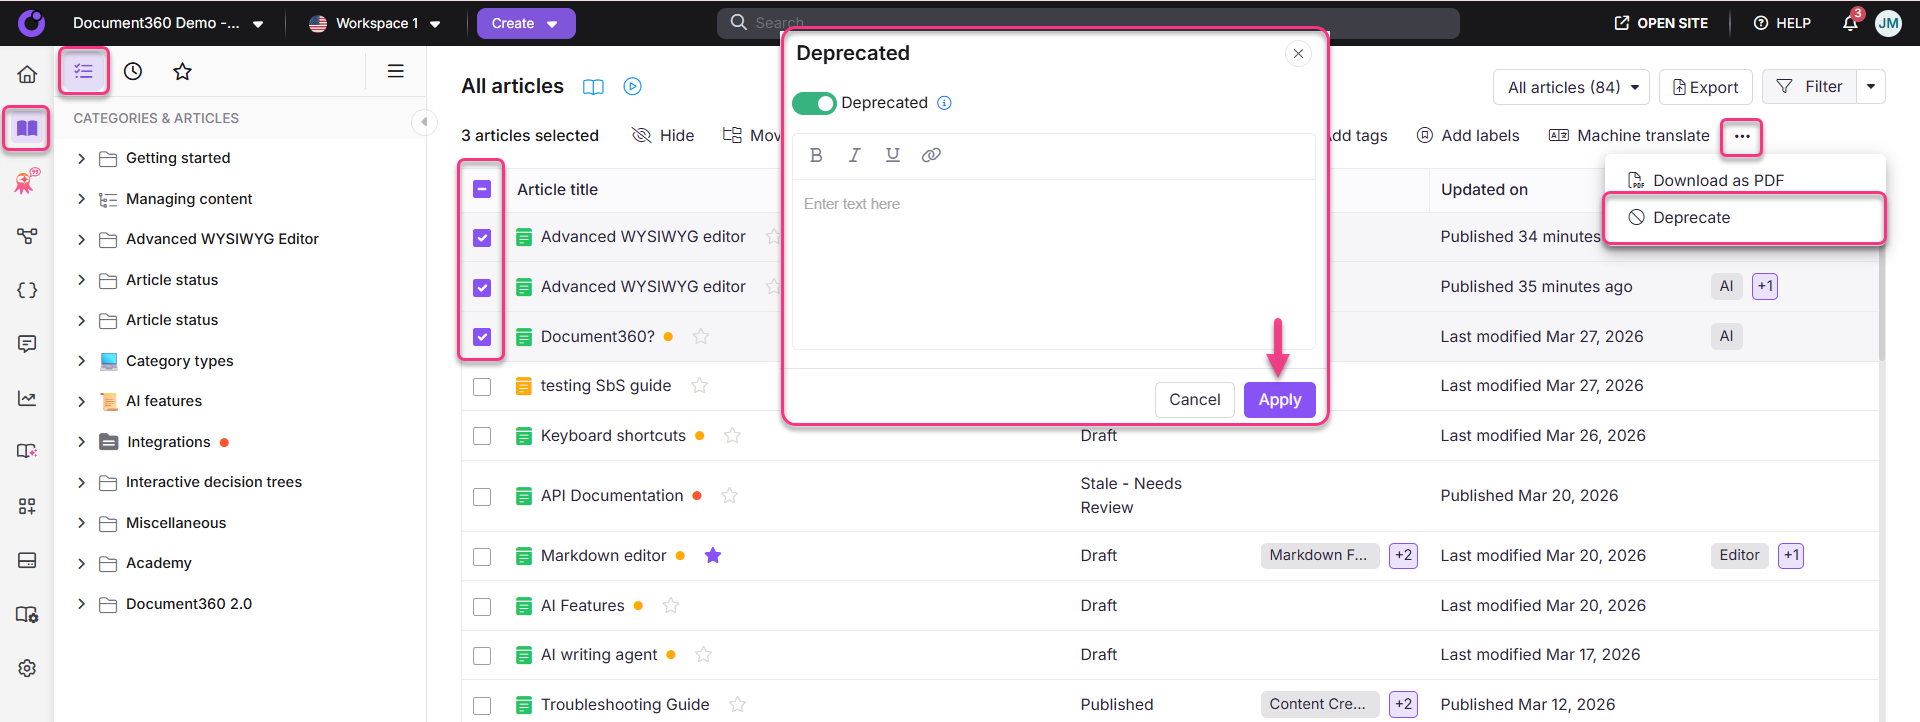Open the Widgets grid icon in sidebar
Image resolution: width=1920 pixels, height=722 pixels.
click(x=27, y=506)
